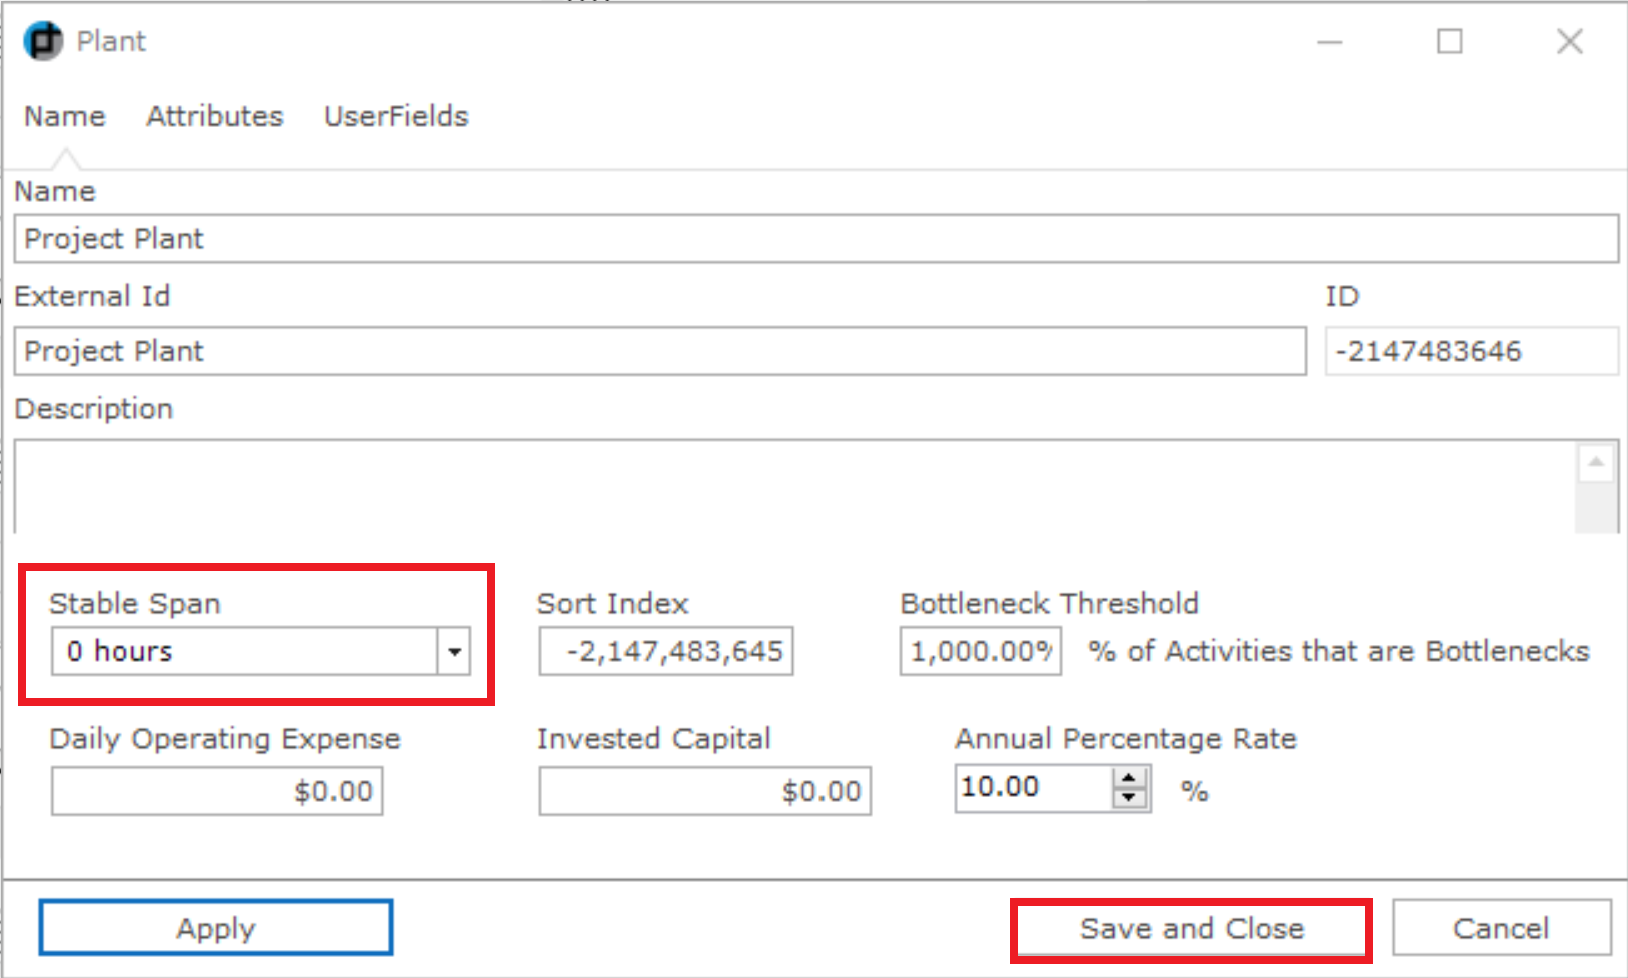Screen dimensions: 1628x978
Task: Increase Annual Percentage Rate with up arrow
Action: point(1129,777)
